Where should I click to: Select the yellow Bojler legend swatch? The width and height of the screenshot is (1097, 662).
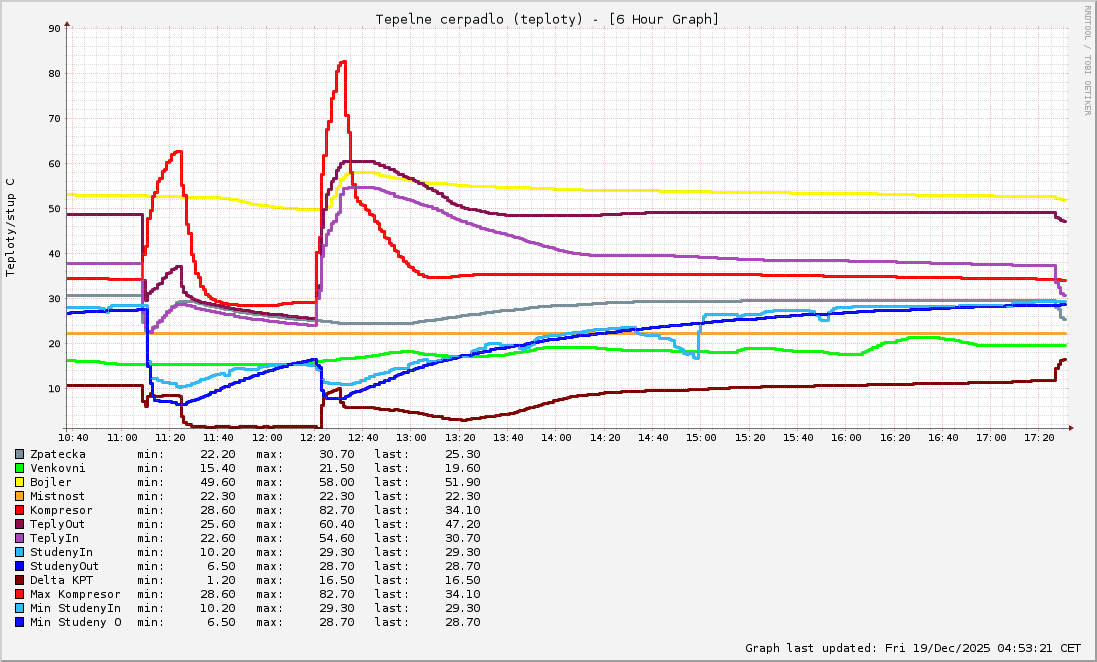pyautogui.click(x=19, y=482)
